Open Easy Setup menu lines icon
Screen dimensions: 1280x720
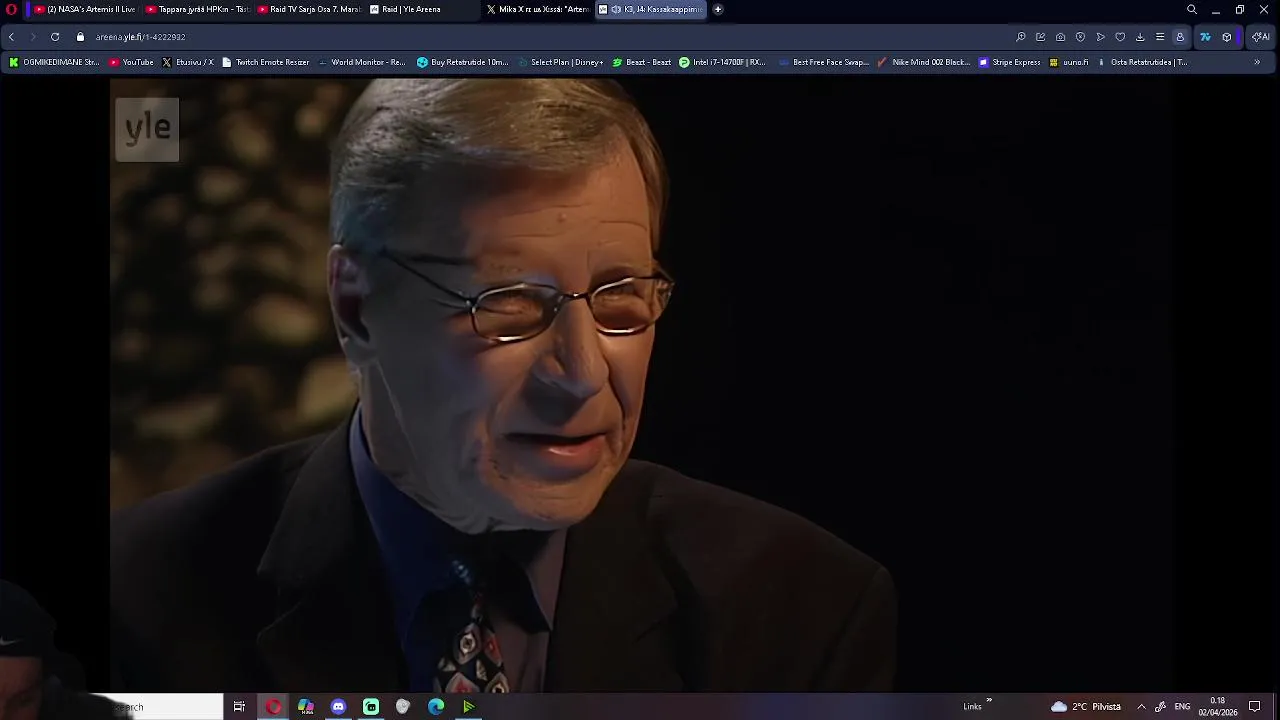(1160, 37)
